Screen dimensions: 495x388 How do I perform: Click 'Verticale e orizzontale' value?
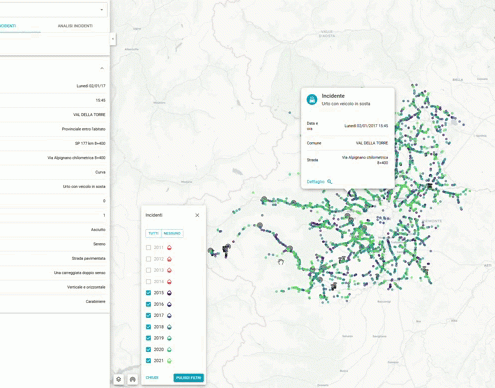click(86, 287)
